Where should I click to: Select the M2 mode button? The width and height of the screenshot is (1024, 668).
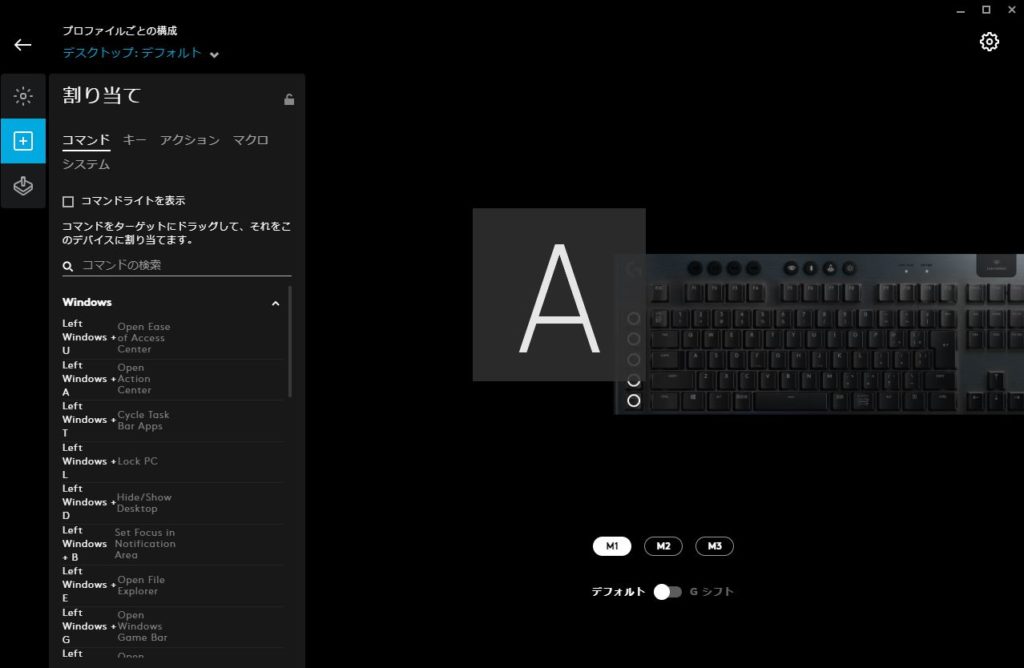click(663, 546)
